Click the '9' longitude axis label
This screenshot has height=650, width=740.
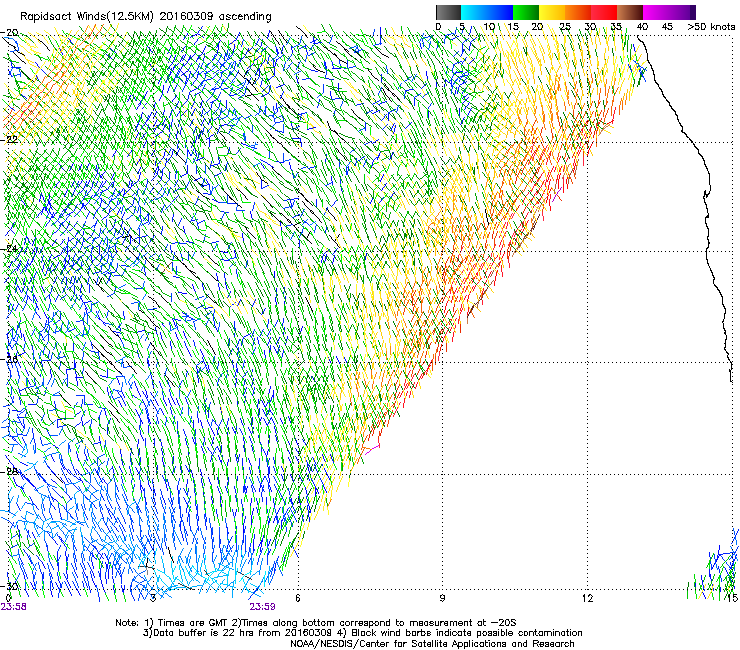(x=442, y=598)
